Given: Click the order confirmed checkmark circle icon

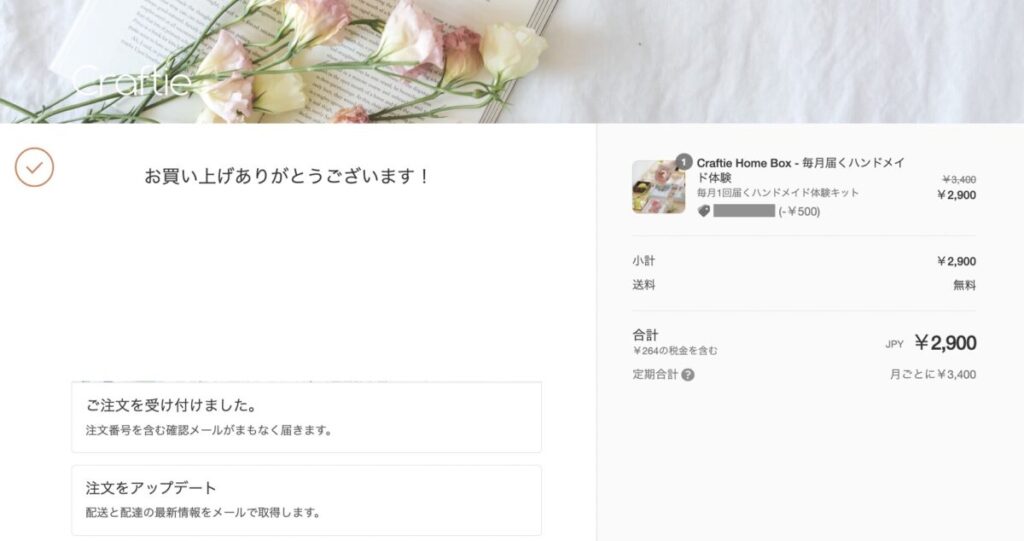Looking at the screenshot, I should 35,167.
